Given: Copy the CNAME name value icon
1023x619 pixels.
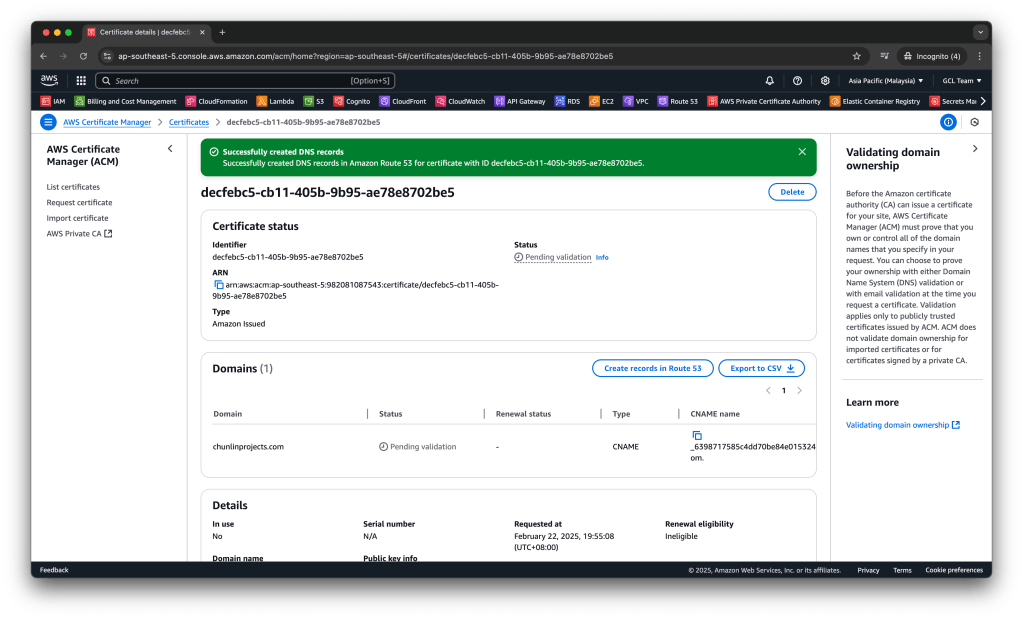Looking at the screenshot, I should (x=697, y=435).
